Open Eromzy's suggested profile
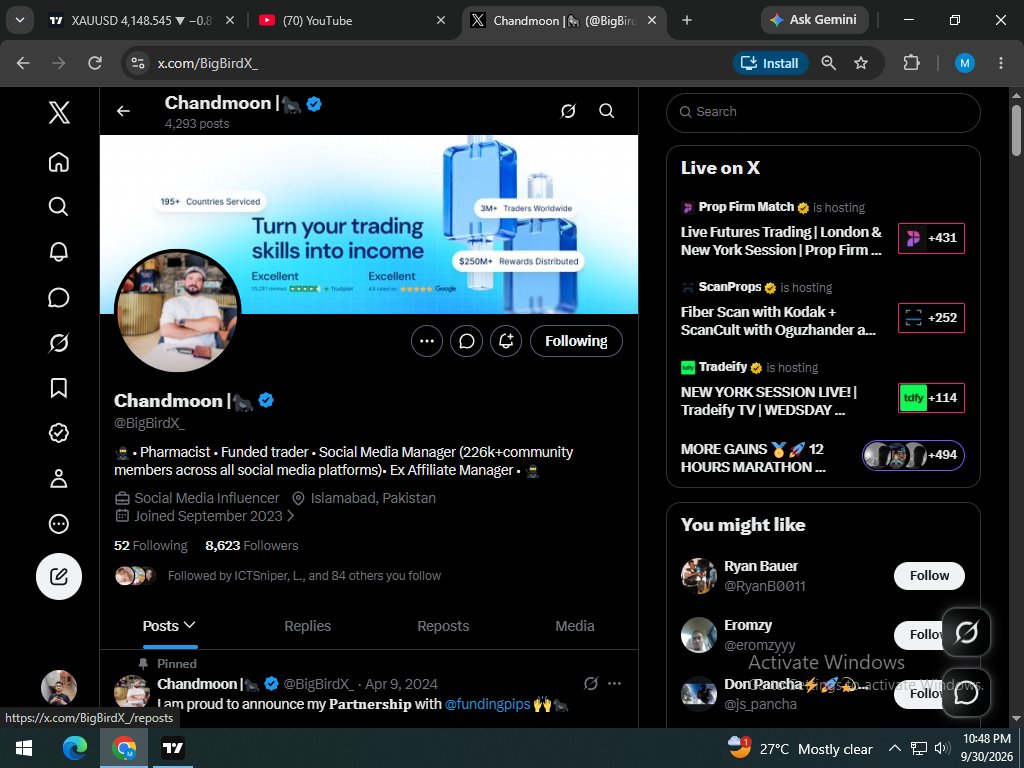This screenshot has width=1024, height=768. click(x=748, y=625)
